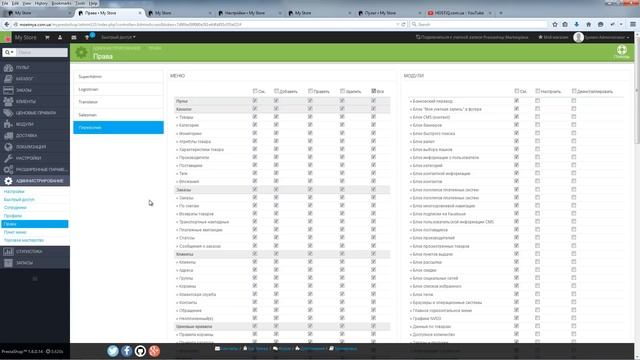The height and width of the screenshot is (360, 640).
Task: Select the SuperAdmin profile
Action: tap(118, 76)
